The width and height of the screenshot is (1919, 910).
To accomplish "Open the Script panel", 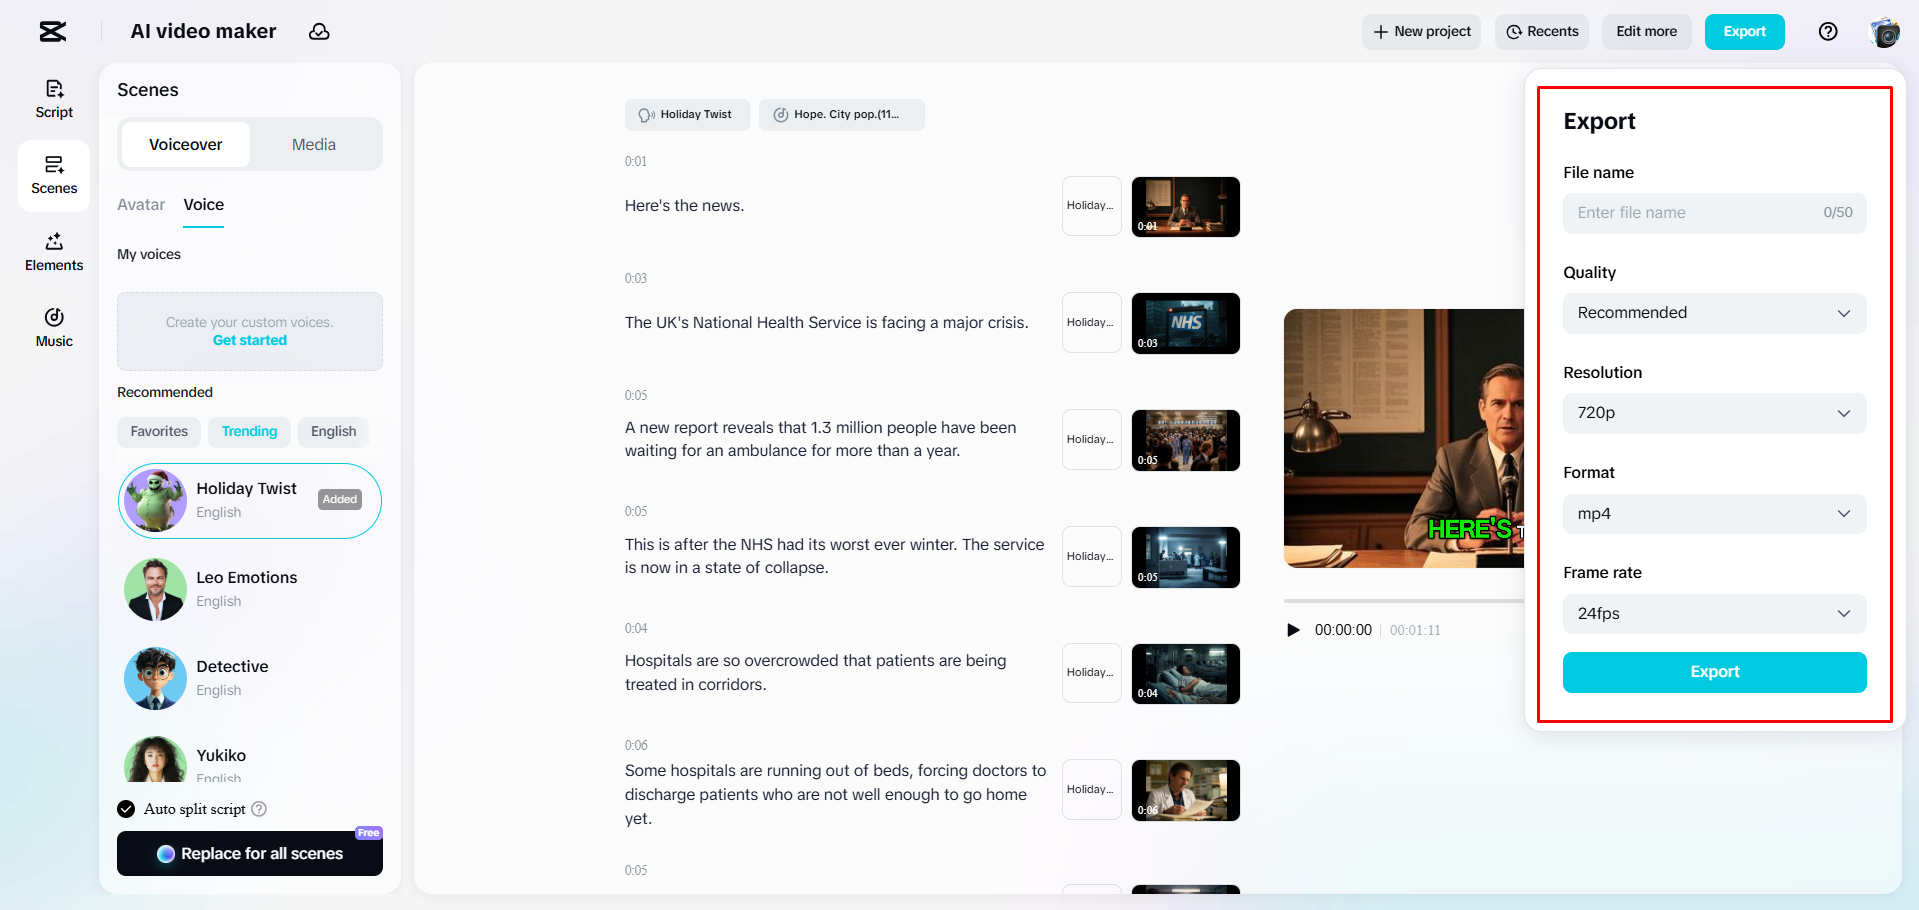I will pos(54,99).
